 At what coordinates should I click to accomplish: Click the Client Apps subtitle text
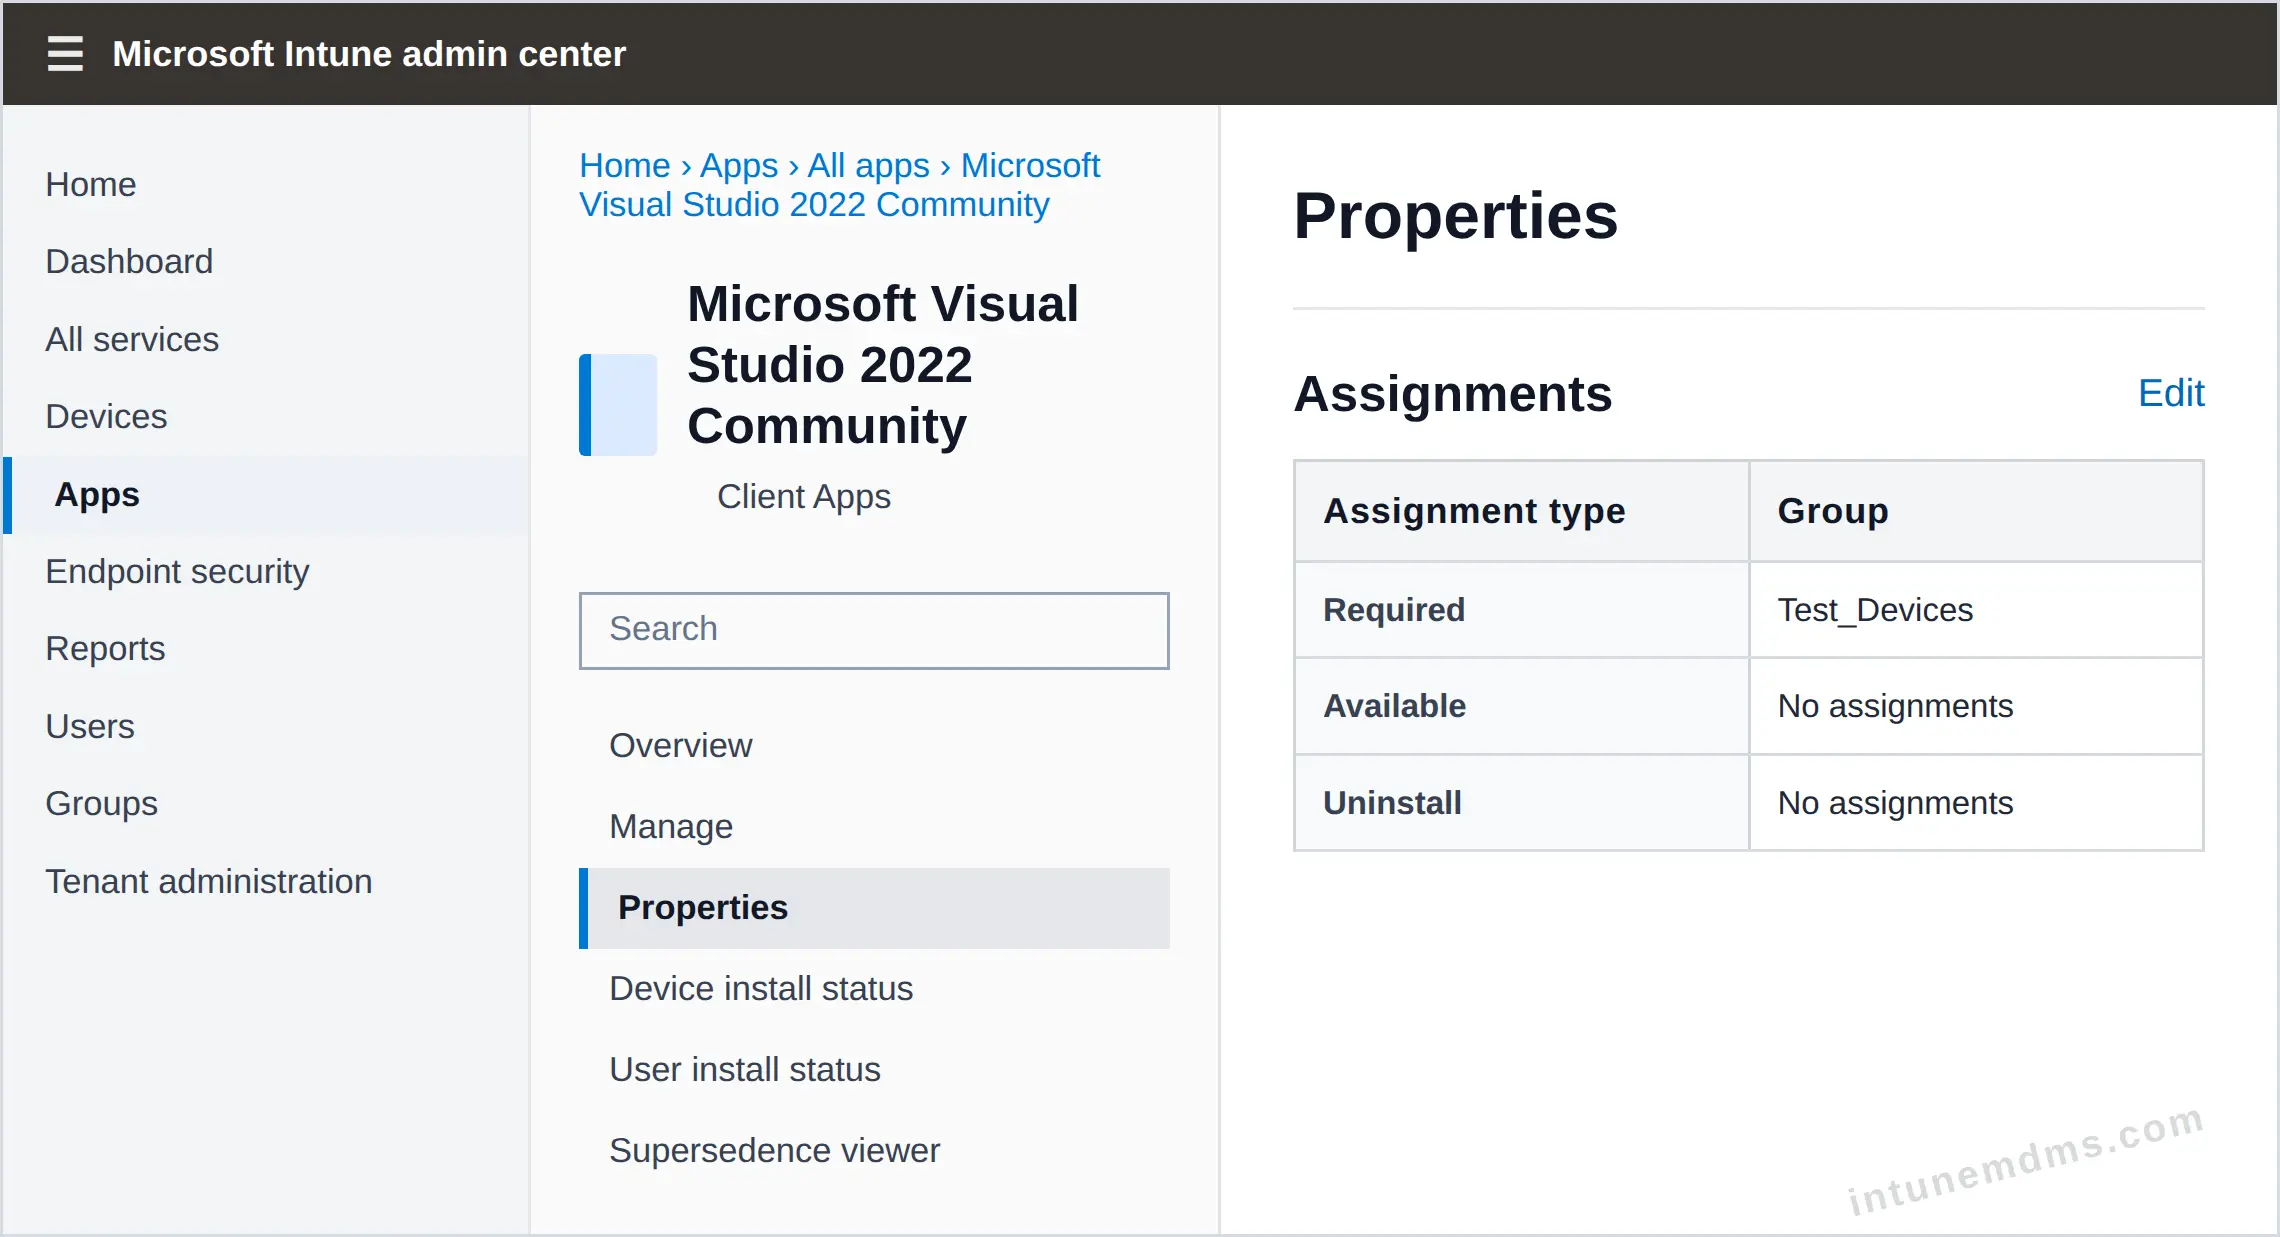(x=803, y=496)
